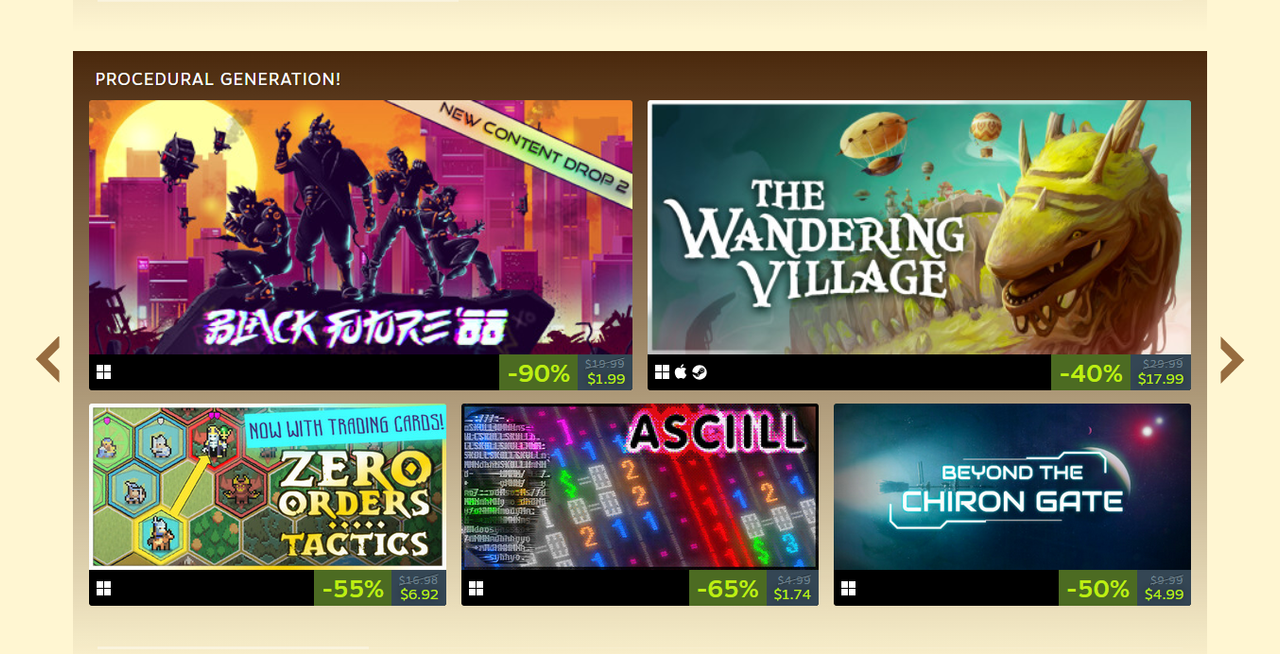The height and width of the screenshot is (654, 1280).
Task: Click Apple macOS icon under The Wandering Village
Action: (x=681, y=372)
